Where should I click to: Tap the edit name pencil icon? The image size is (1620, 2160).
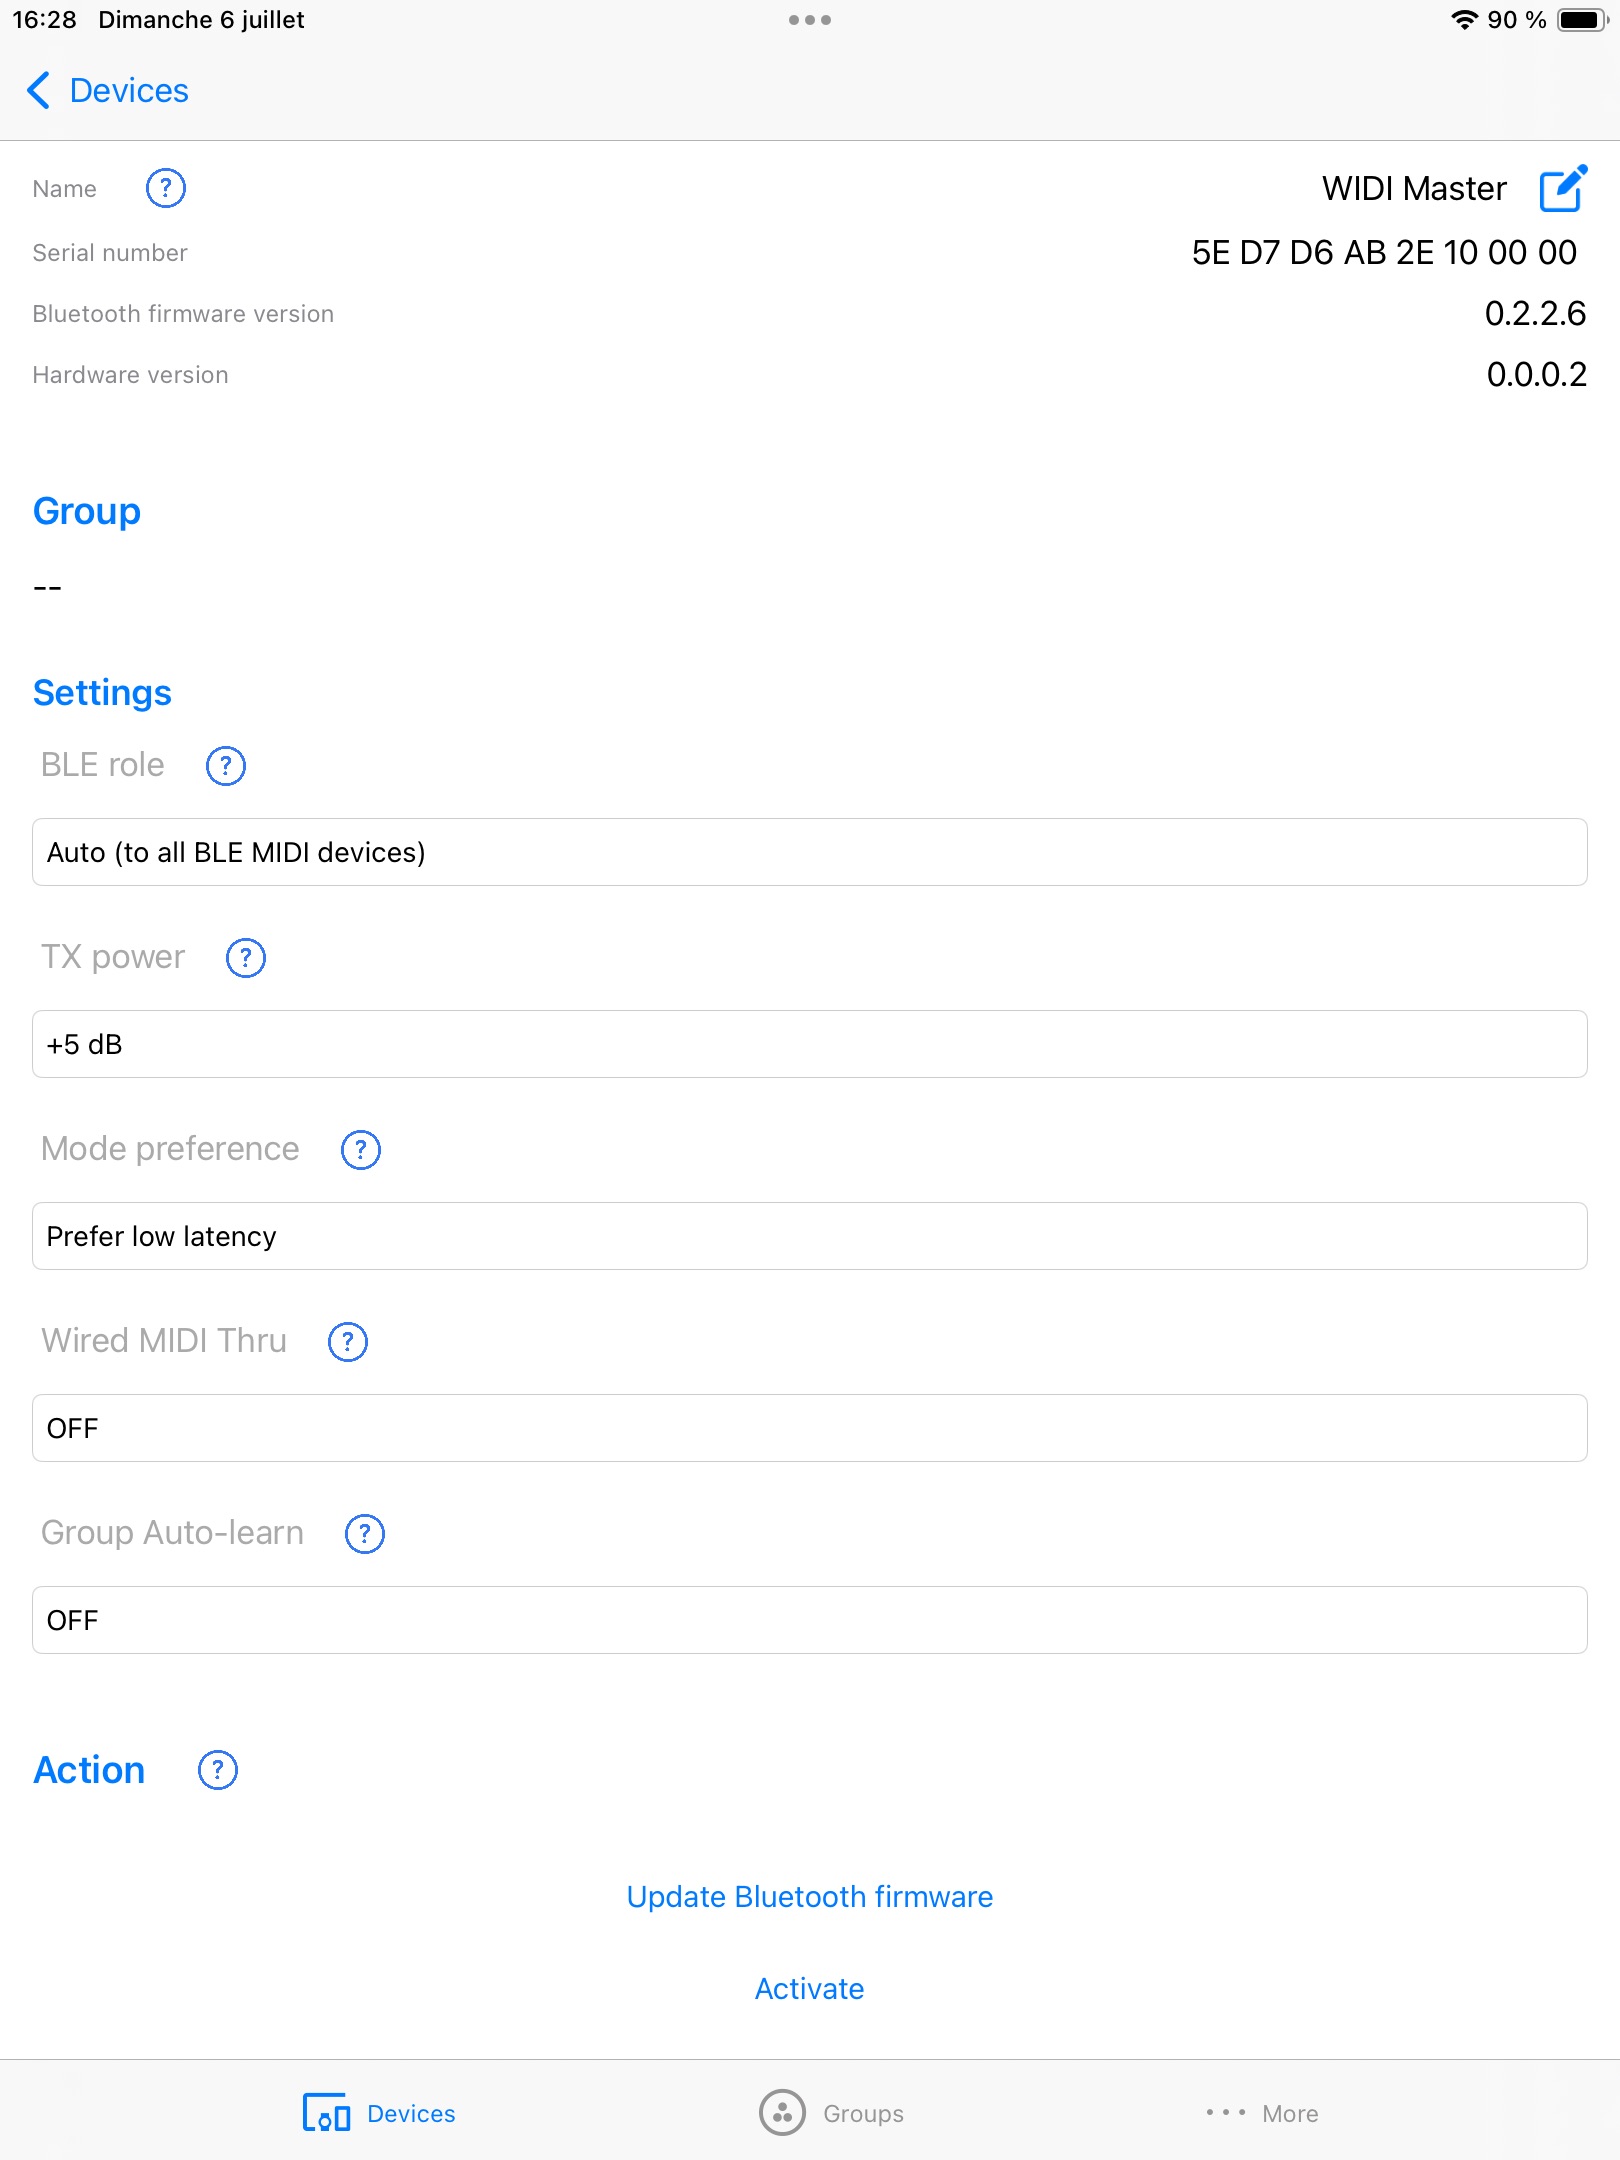(1563, 189)
